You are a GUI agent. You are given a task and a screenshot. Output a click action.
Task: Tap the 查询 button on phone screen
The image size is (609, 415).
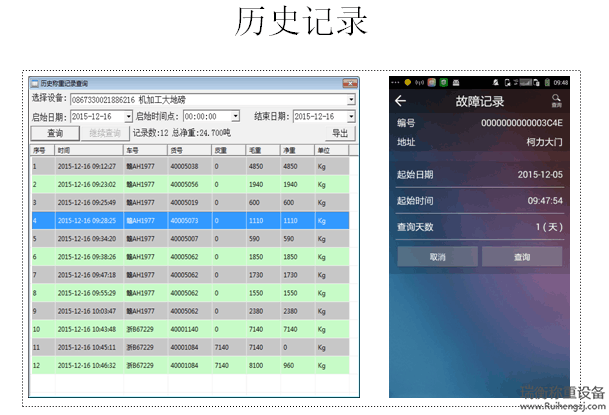pyautogui.click(x=522, y=257)
